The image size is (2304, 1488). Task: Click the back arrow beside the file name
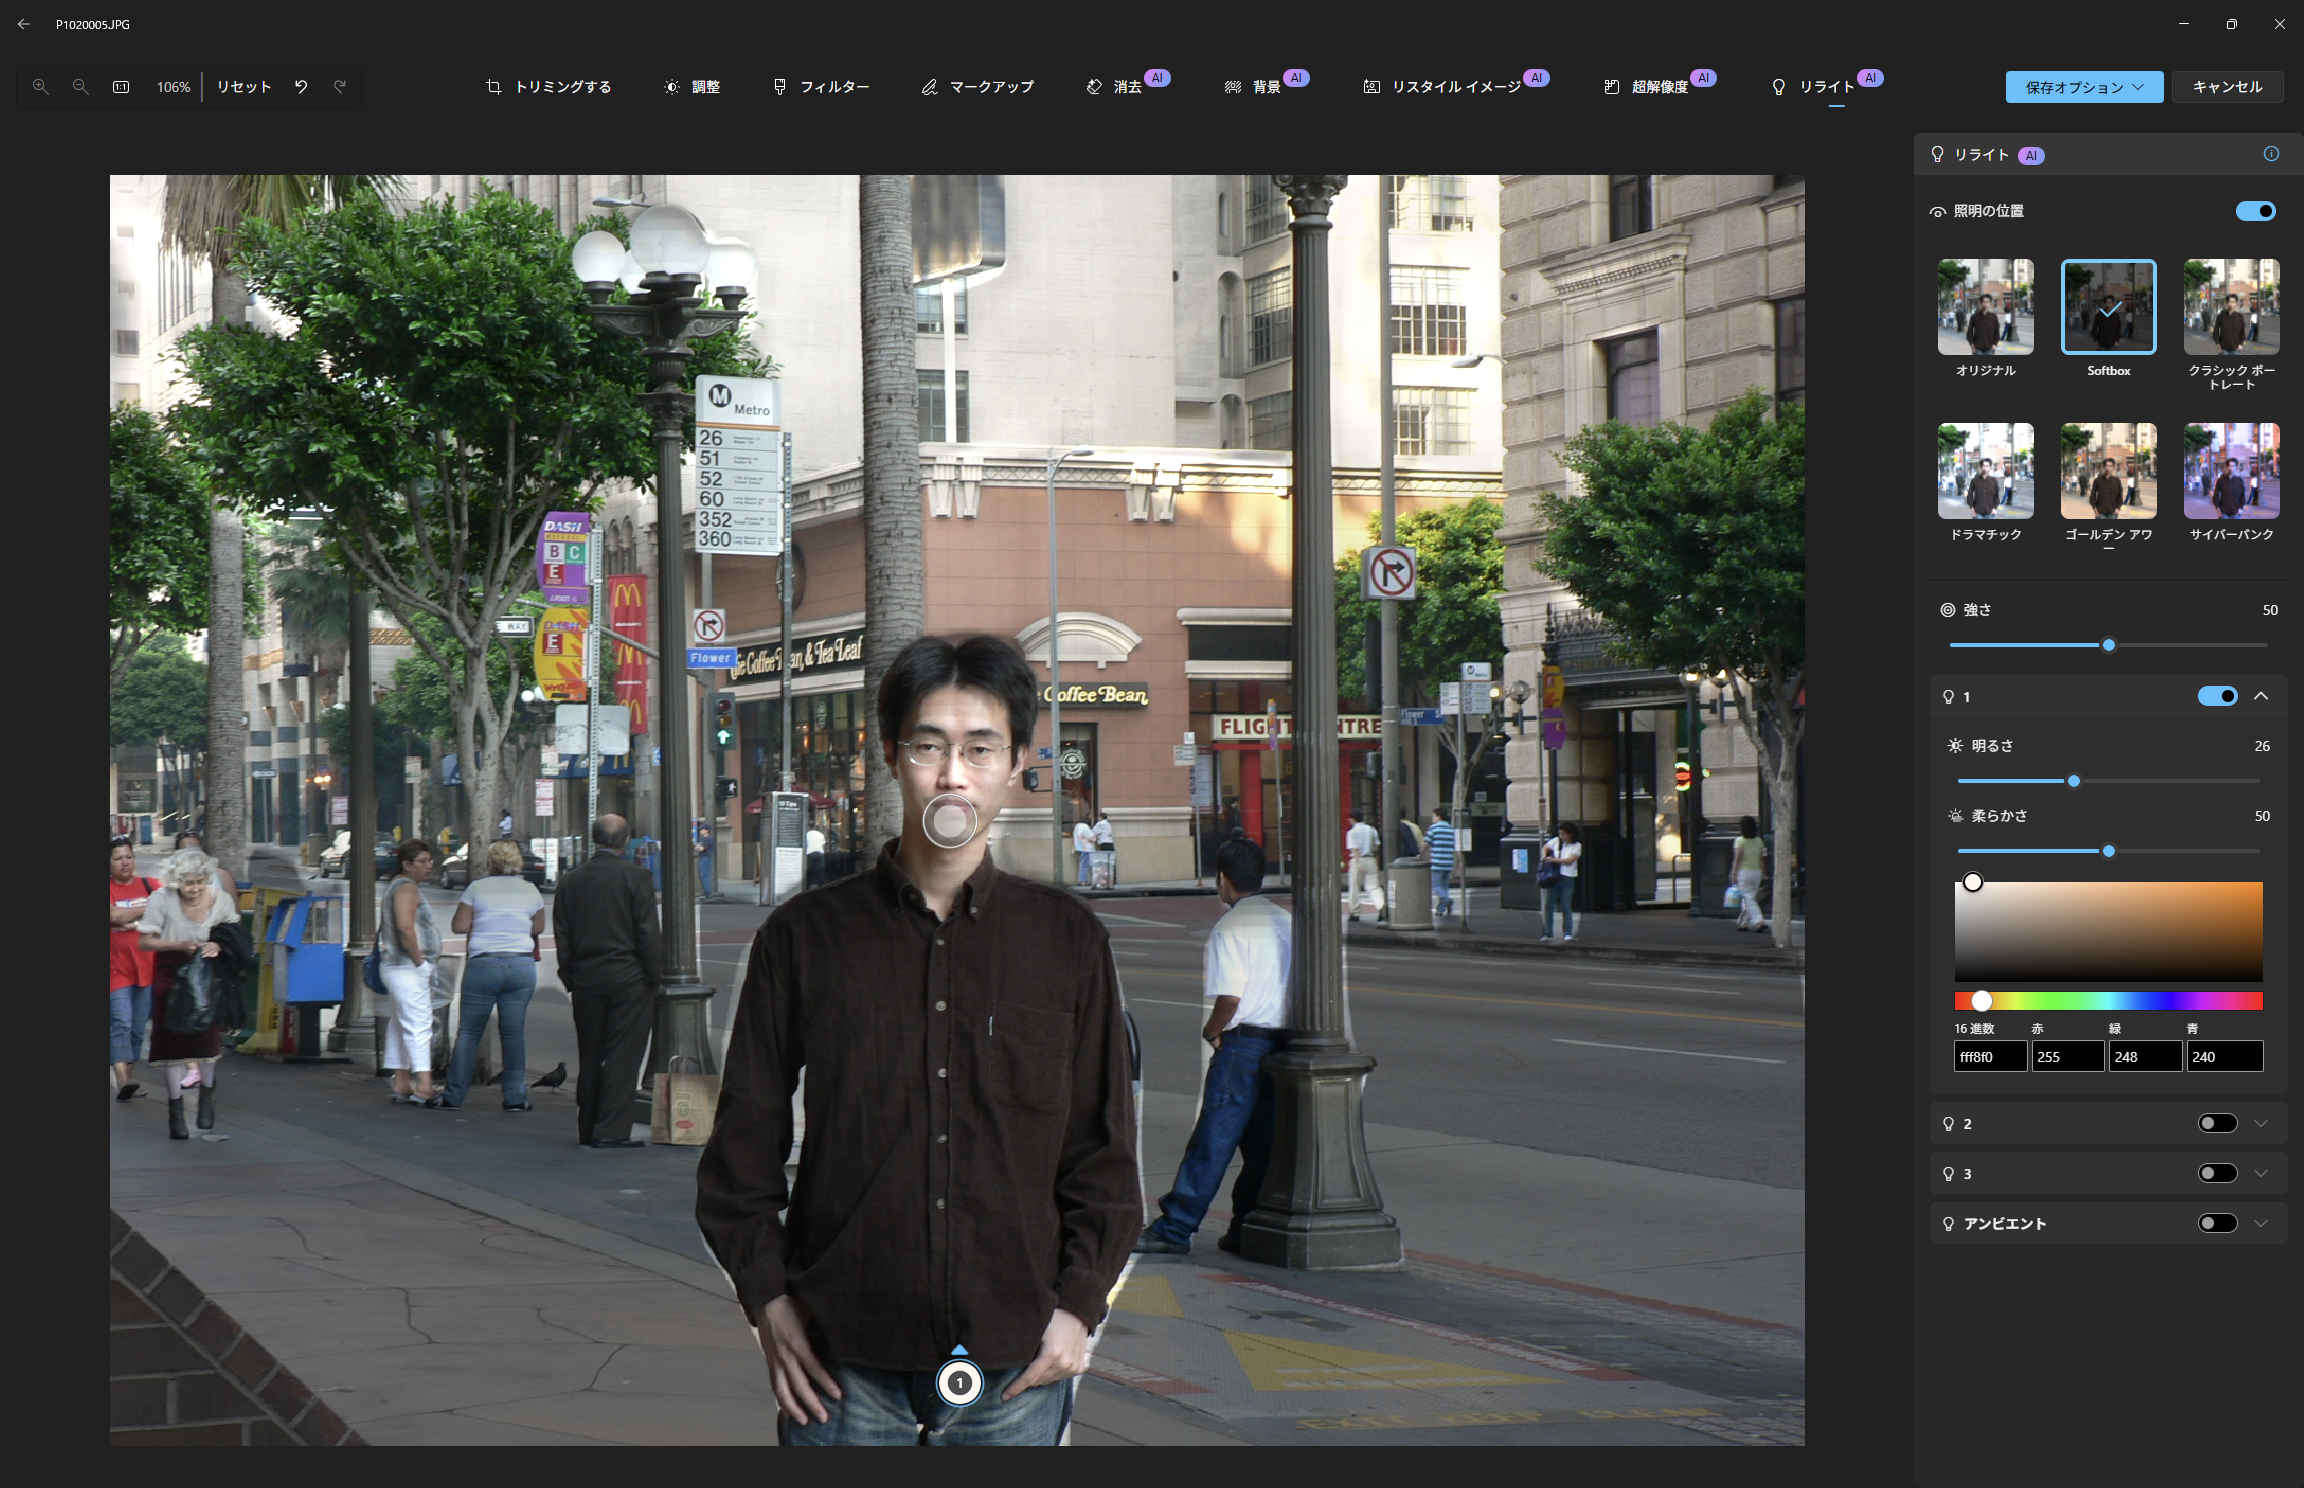coord(24,24)
